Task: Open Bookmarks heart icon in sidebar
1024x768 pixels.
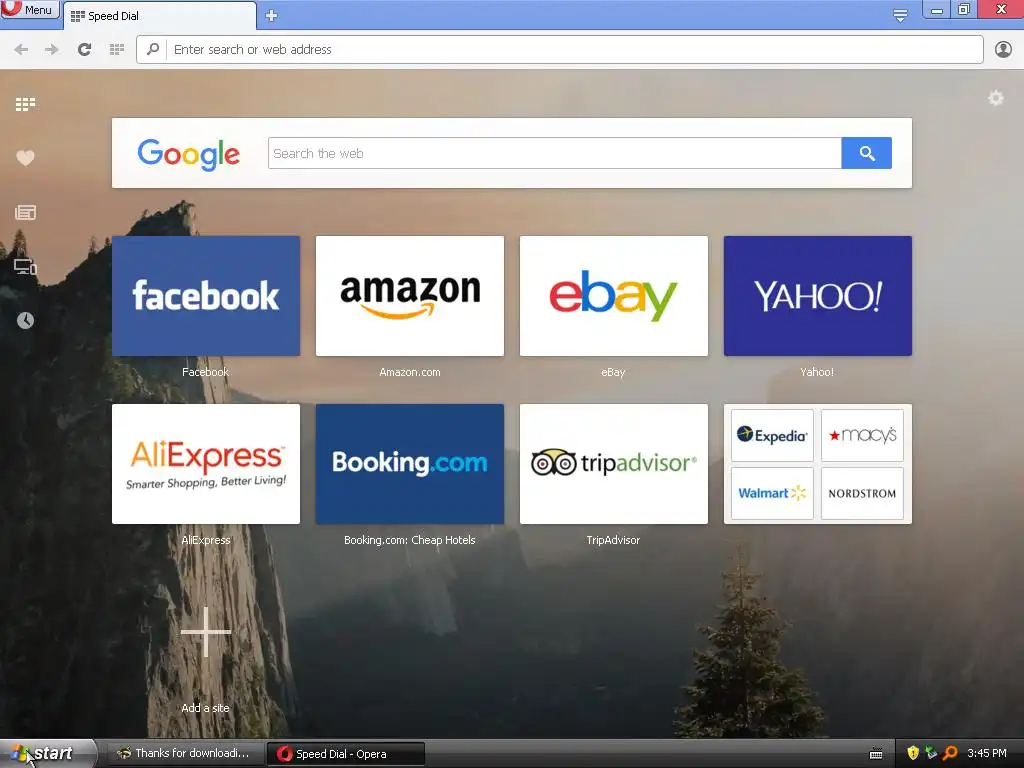Action: tap(25, 157)
